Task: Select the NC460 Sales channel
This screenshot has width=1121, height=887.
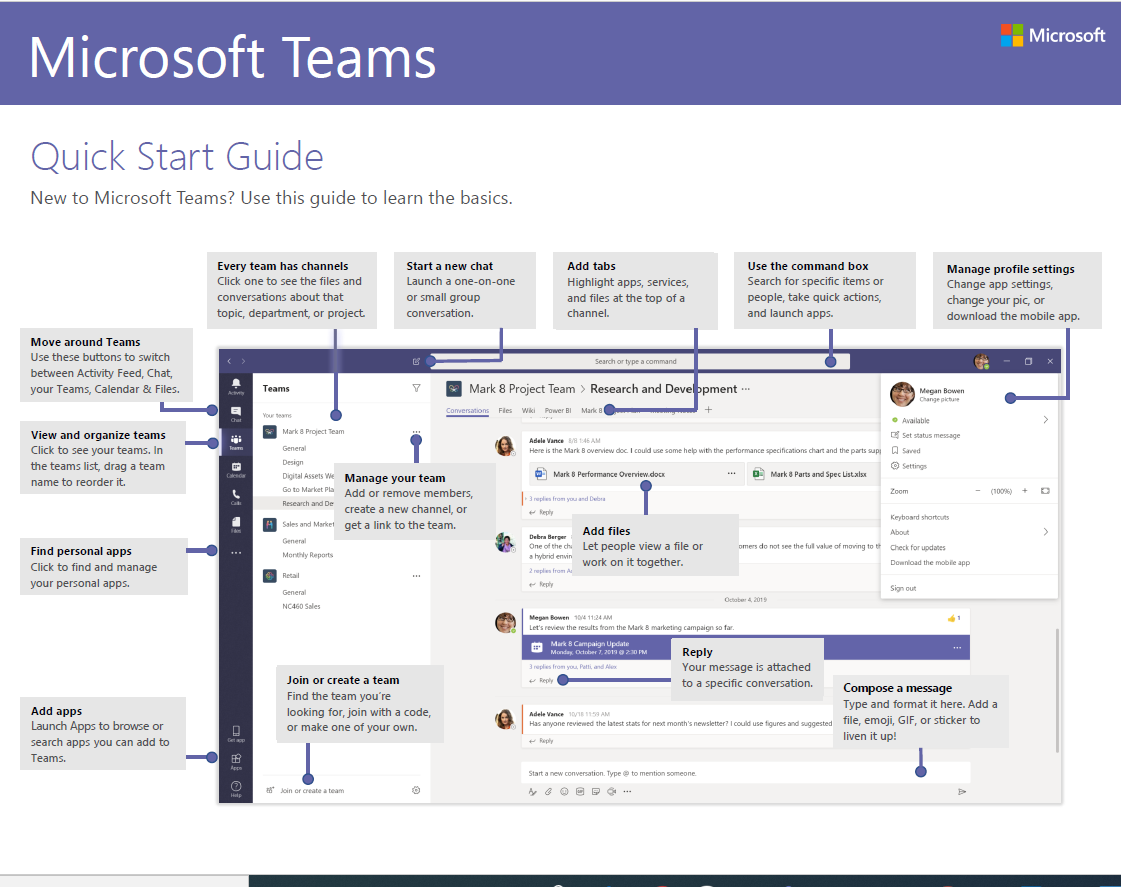Action: coord(301,606)
